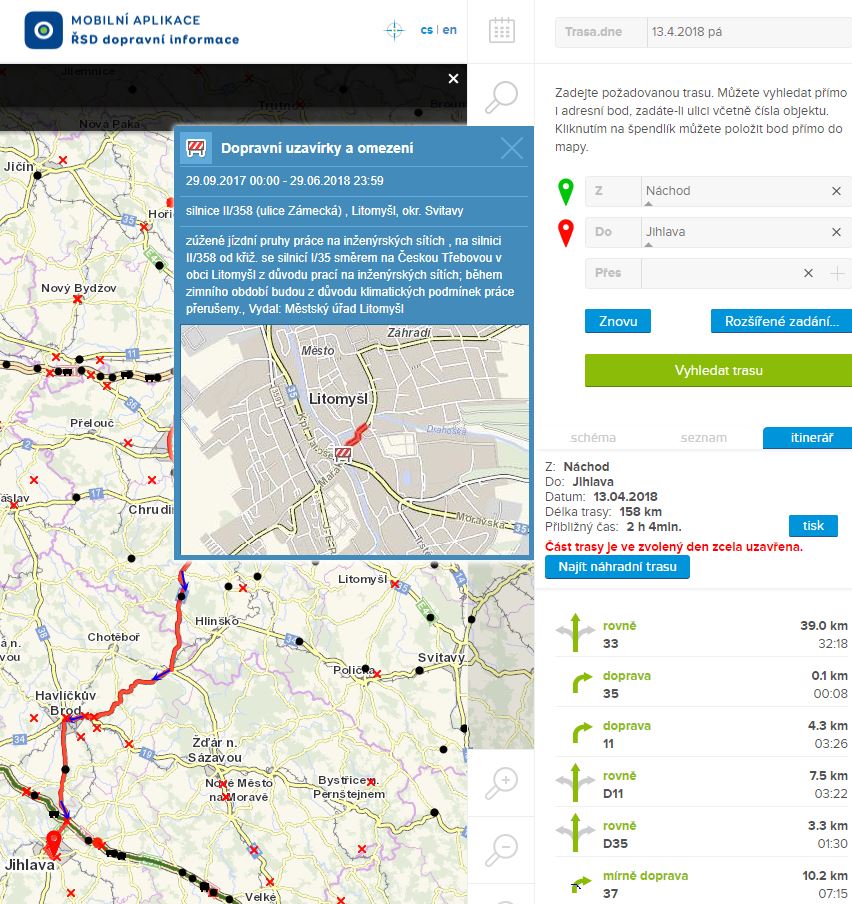Click the Najít náhradní trasu button
This screenshot has width=852, height=904.
click(617, 567)
